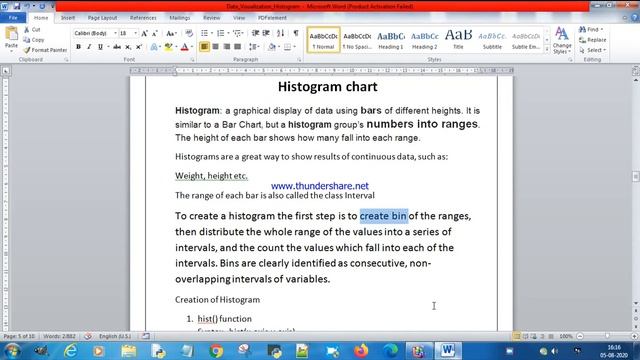Toggle Show/Hide paragraph marks
The width and height of the screenshot is (640, 360).
click(296, 33)
